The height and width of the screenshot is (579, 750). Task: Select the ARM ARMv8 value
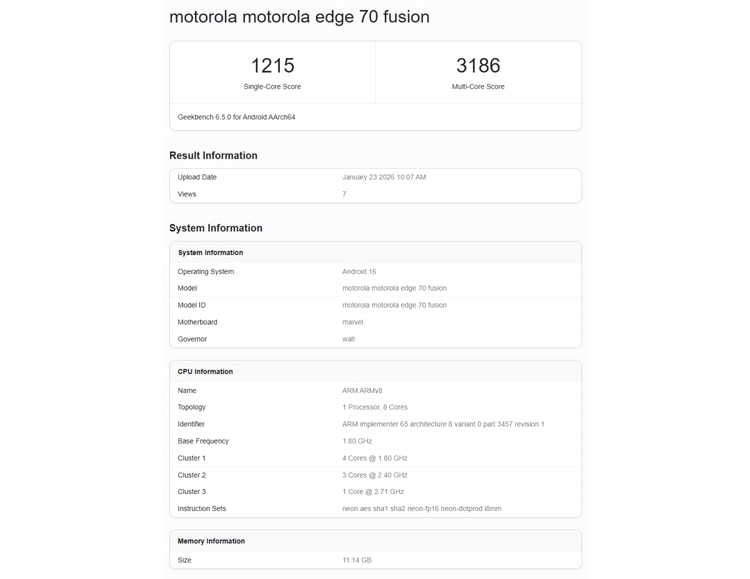(x=362, y=390)
